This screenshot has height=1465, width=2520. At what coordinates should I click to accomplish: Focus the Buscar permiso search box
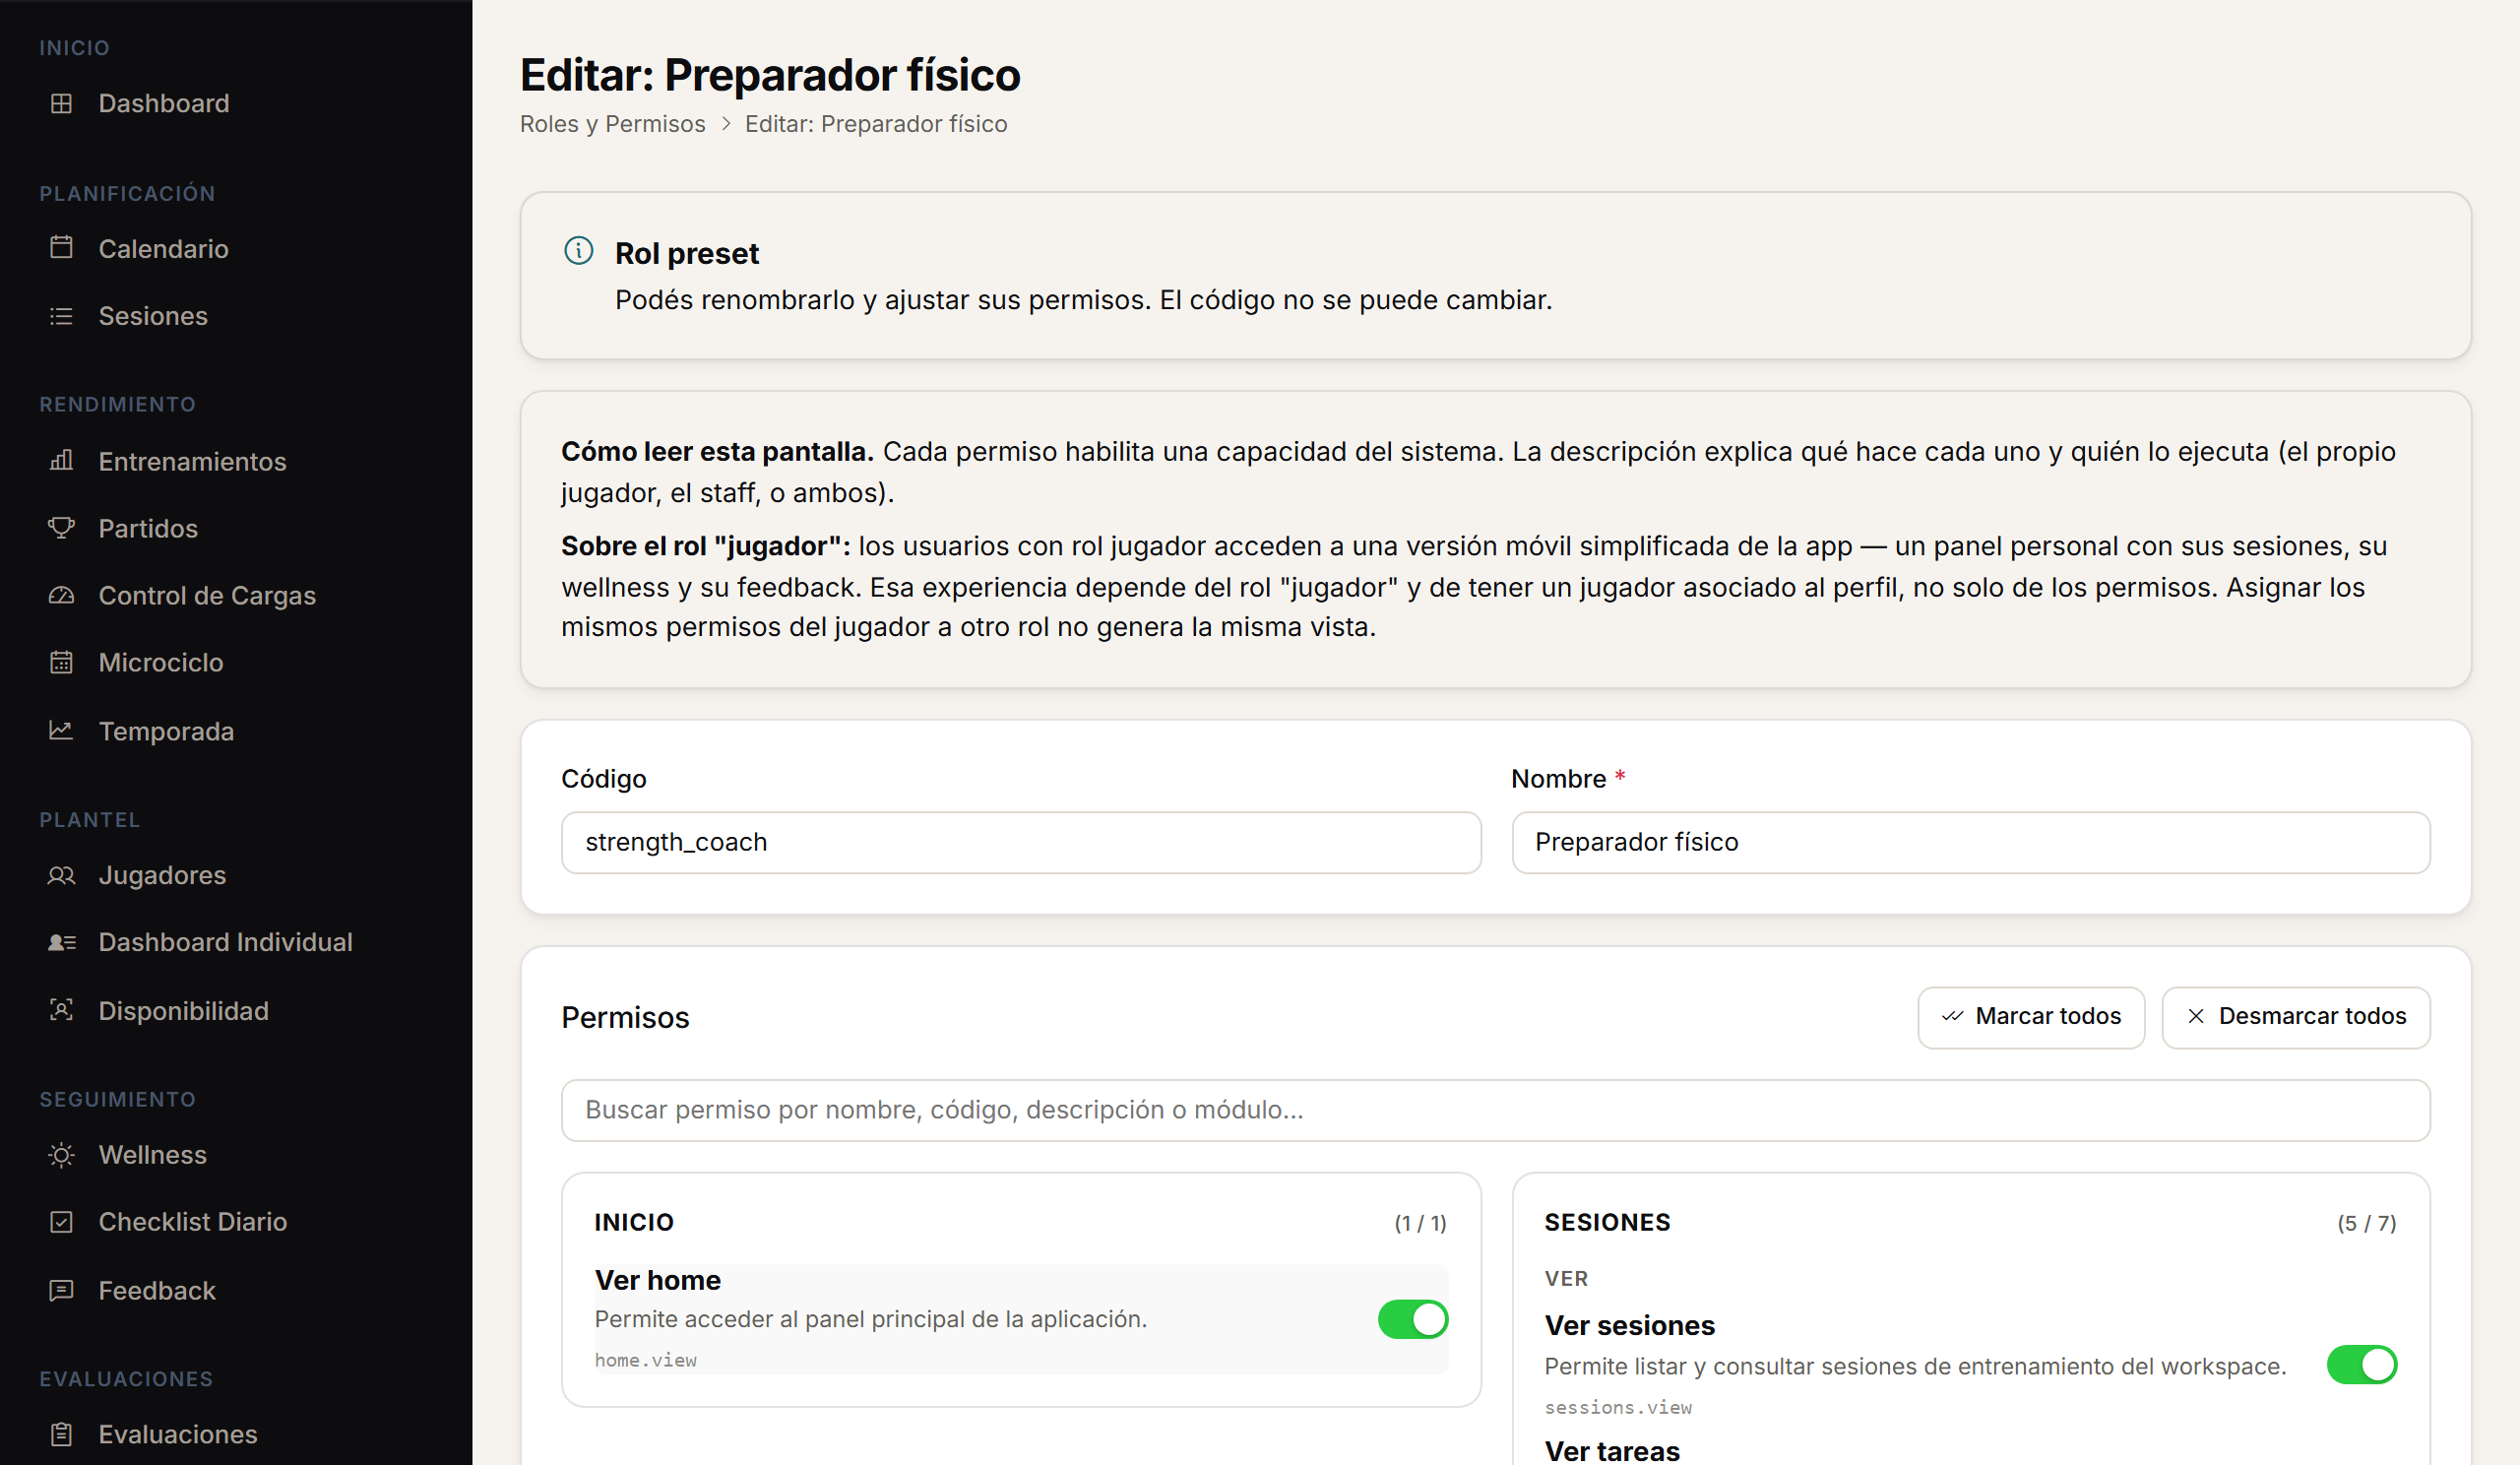pyautogui.click(x=1495, y=1110)
